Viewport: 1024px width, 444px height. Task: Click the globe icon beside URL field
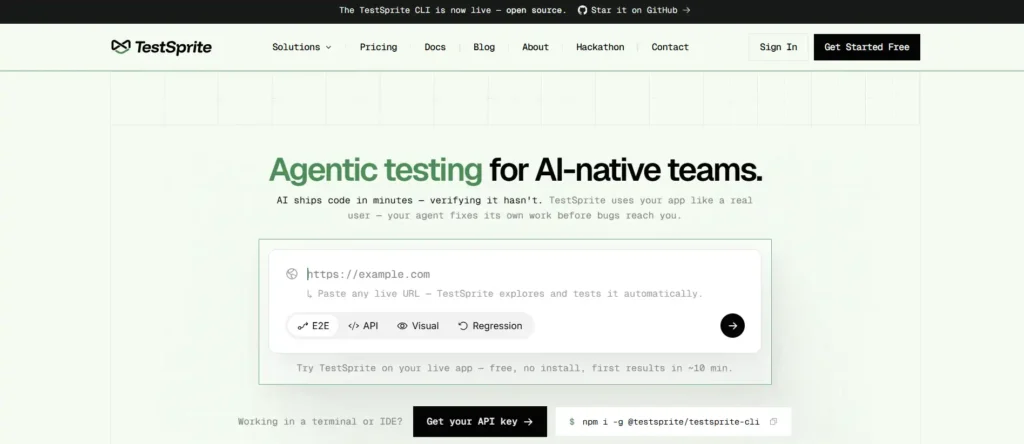pyautogui.click(x=292, y=274)
